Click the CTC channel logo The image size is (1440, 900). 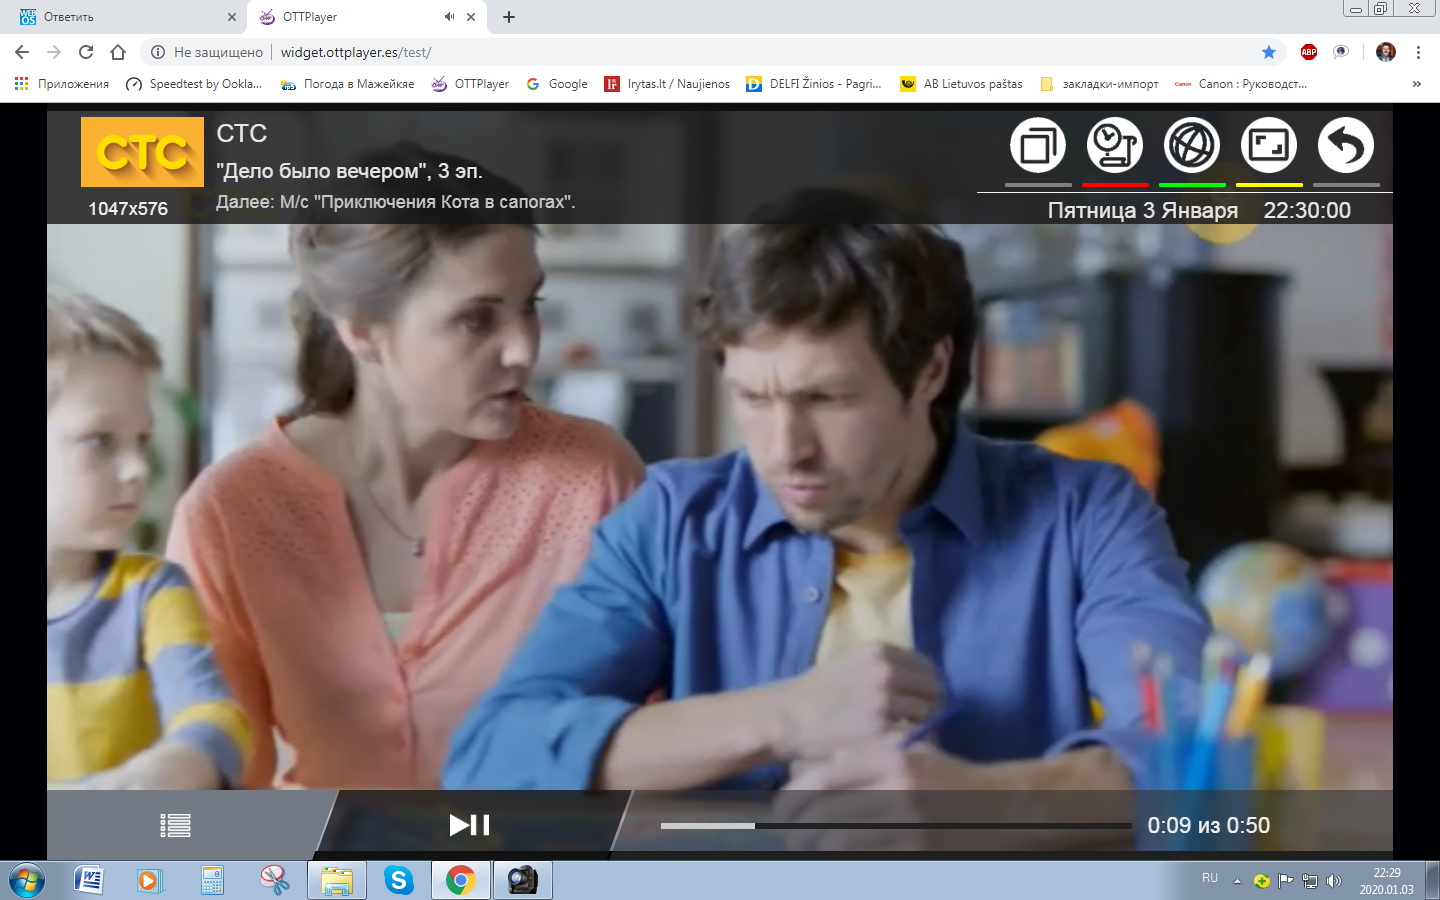pyautogui.click(x=142, y=152)
